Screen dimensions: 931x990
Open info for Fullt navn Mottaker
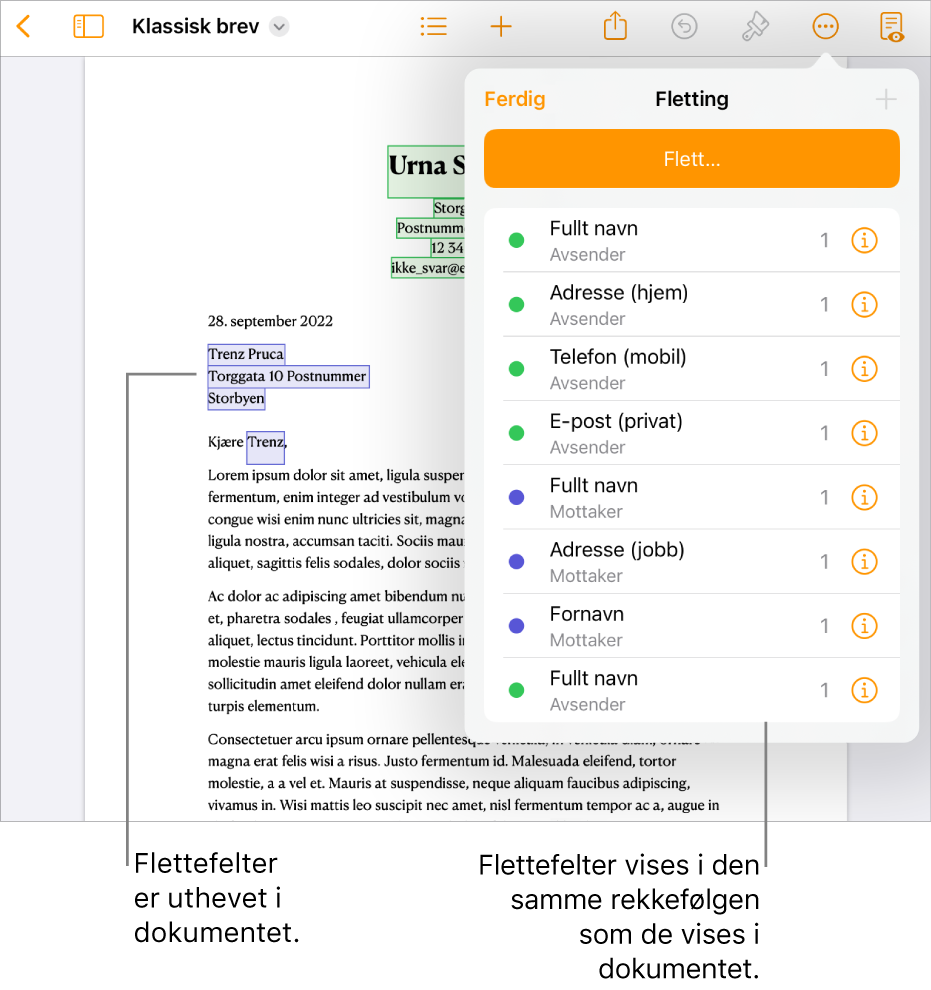(x=864, y=498)
